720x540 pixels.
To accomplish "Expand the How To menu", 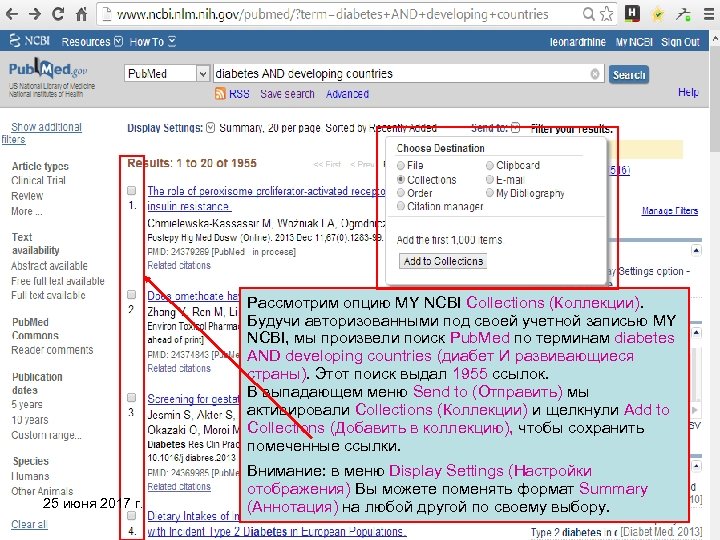I will [x=152, y=42].
